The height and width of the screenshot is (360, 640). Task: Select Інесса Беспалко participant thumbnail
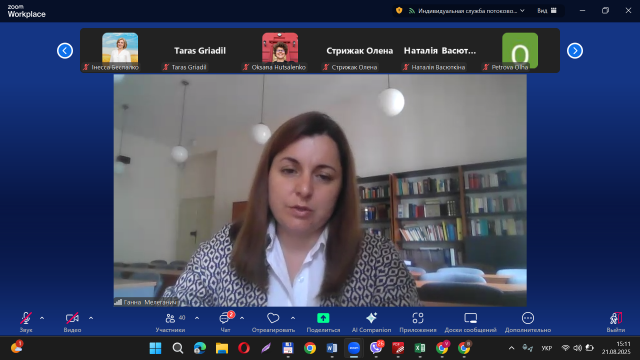(x=120, y=51)
